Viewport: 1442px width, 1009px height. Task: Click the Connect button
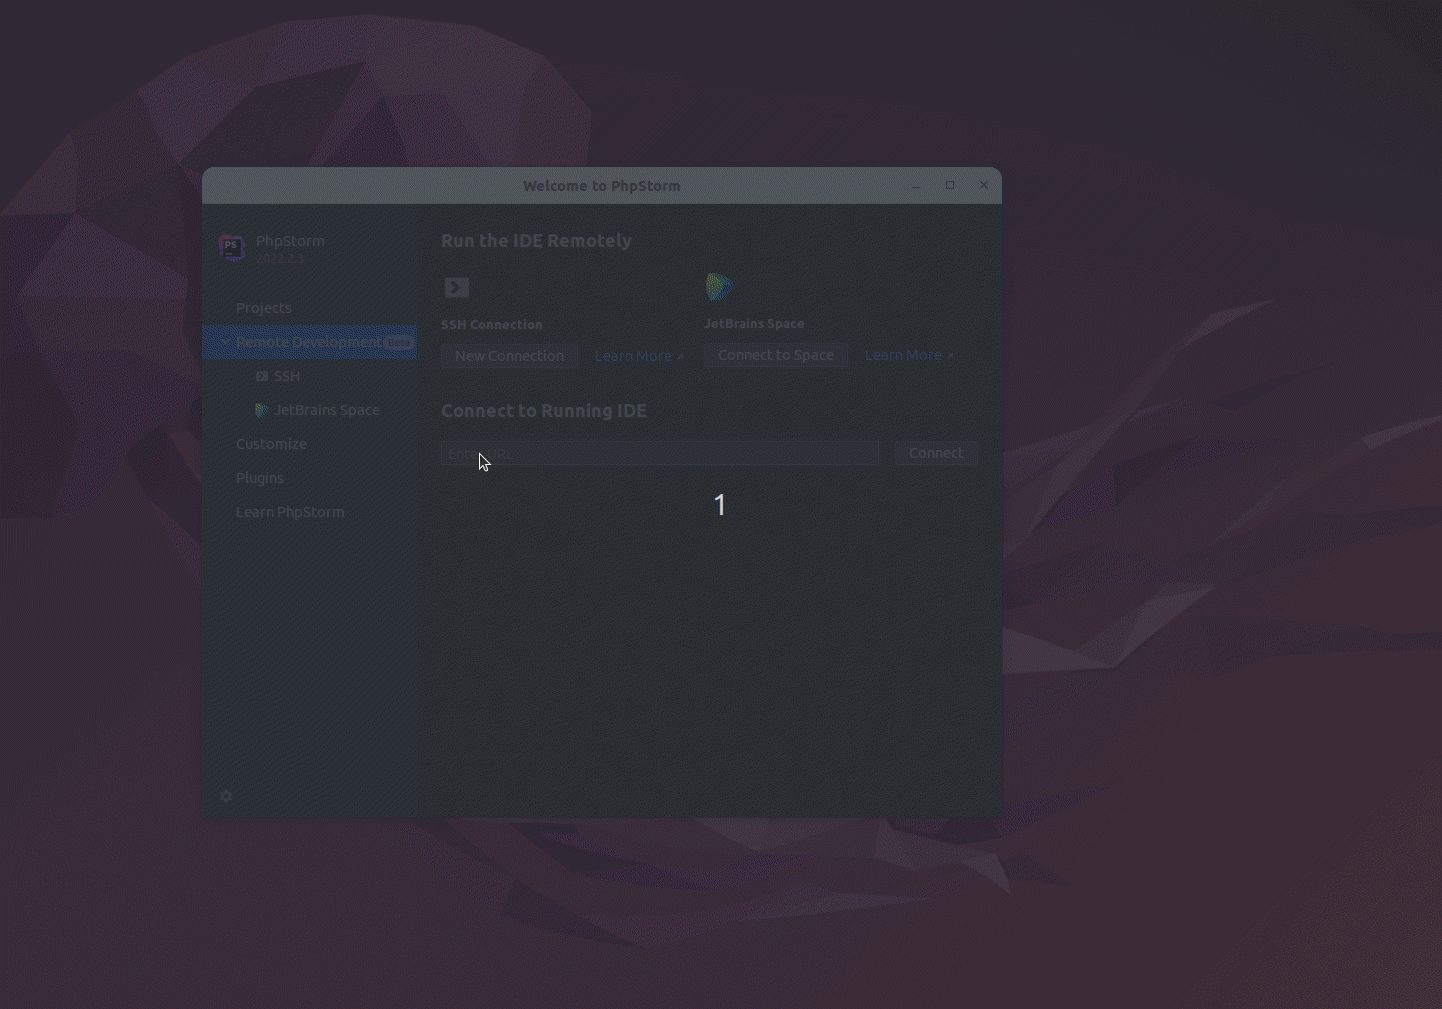coord(936,453)
